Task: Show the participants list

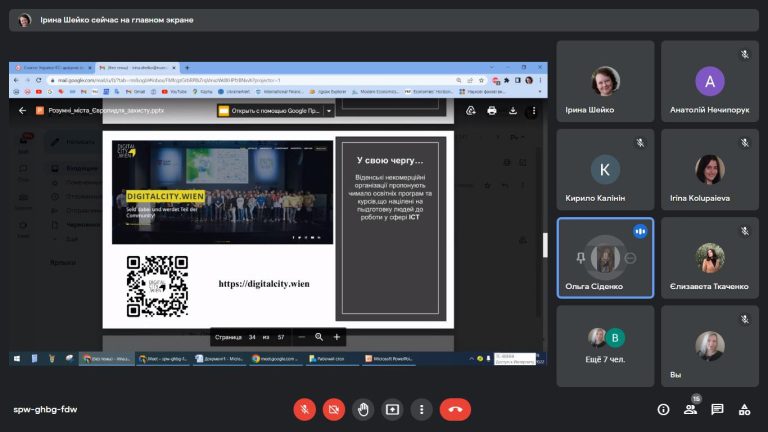Action: click(690, 409)
